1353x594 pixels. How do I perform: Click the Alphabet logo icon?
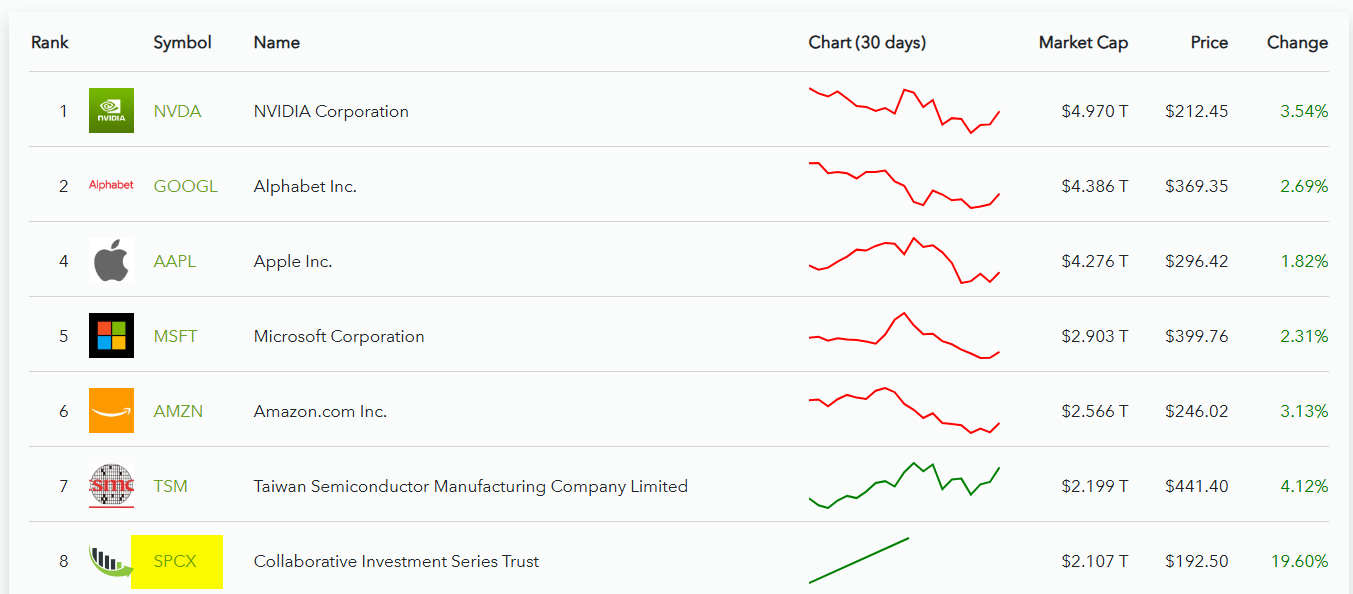pos(111,185)
